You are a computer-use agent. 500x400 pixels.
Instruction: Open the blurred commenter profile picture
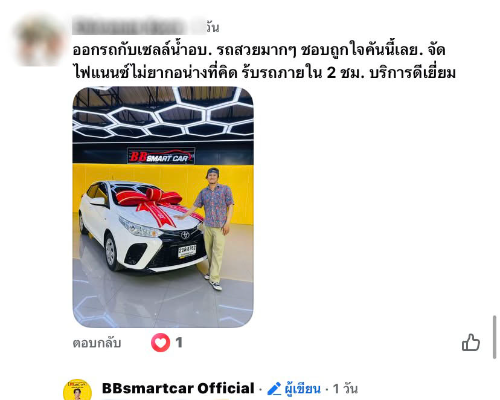click(40, 41)
